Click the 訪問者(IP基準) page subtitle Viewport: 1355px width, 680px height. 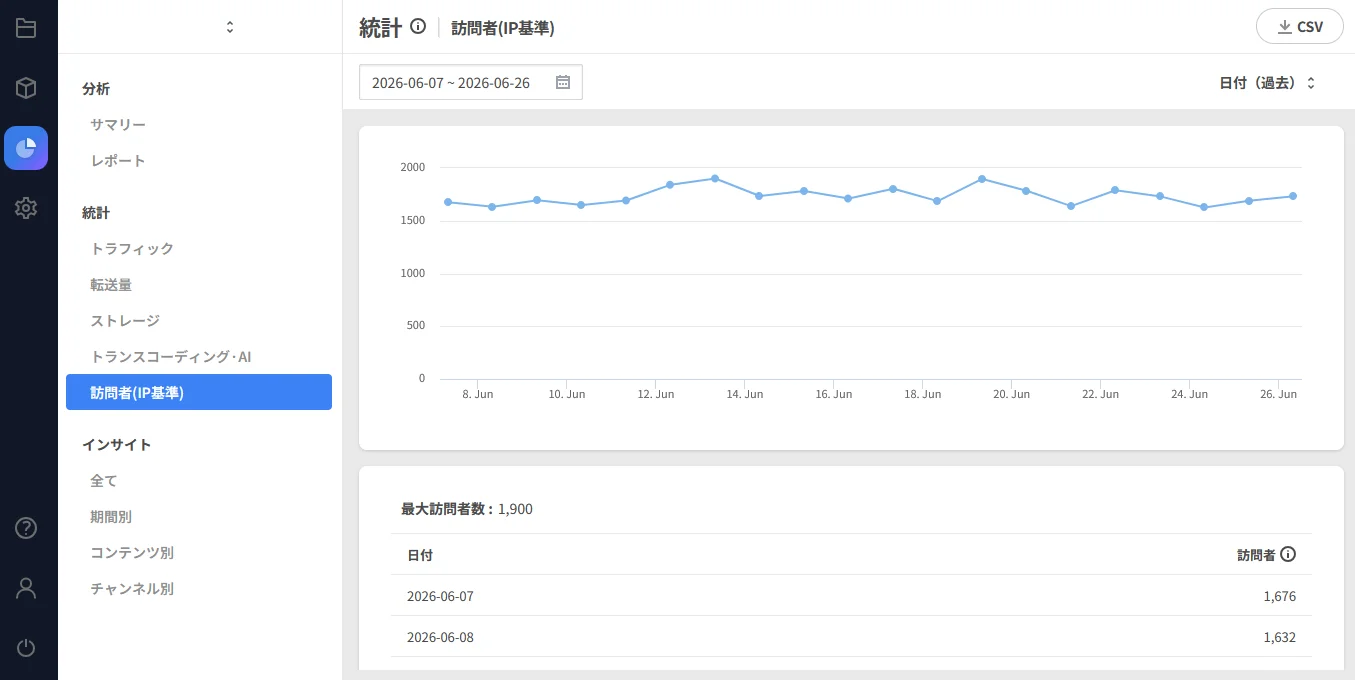pyautogui.click(x=503, y=28)
